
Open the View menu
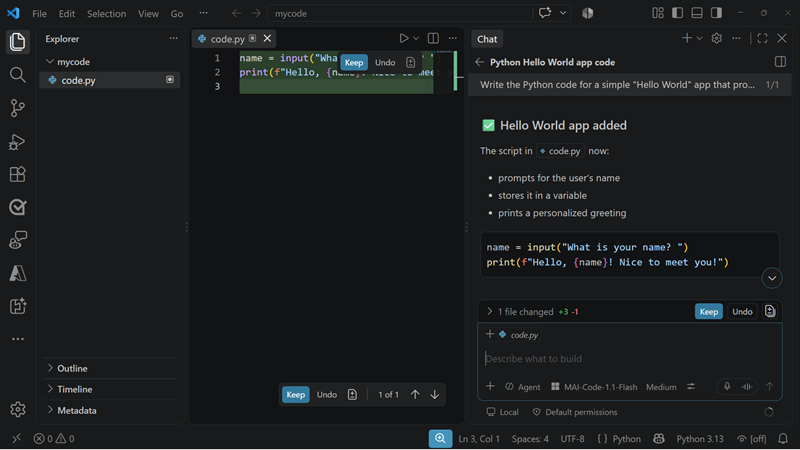(x=148, y=13)
